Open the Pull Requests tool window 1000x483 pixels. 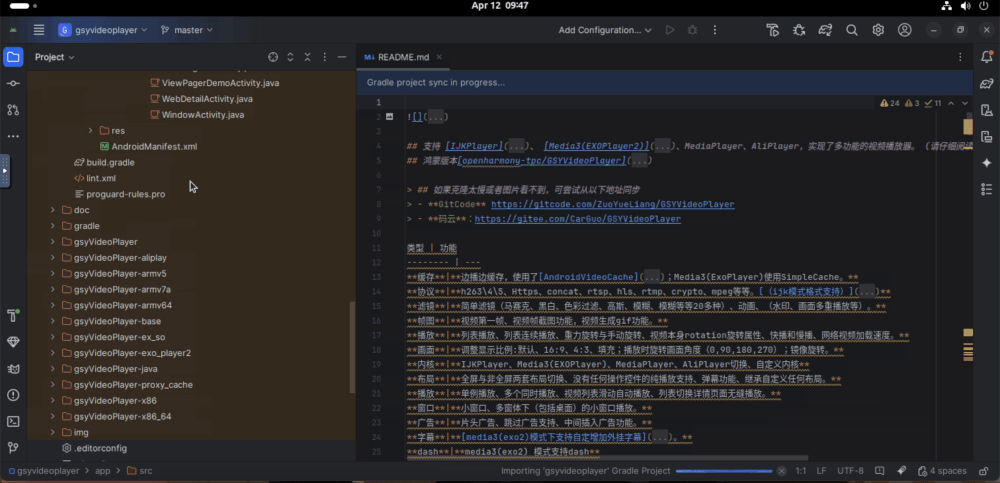click(x=13, y=110)
